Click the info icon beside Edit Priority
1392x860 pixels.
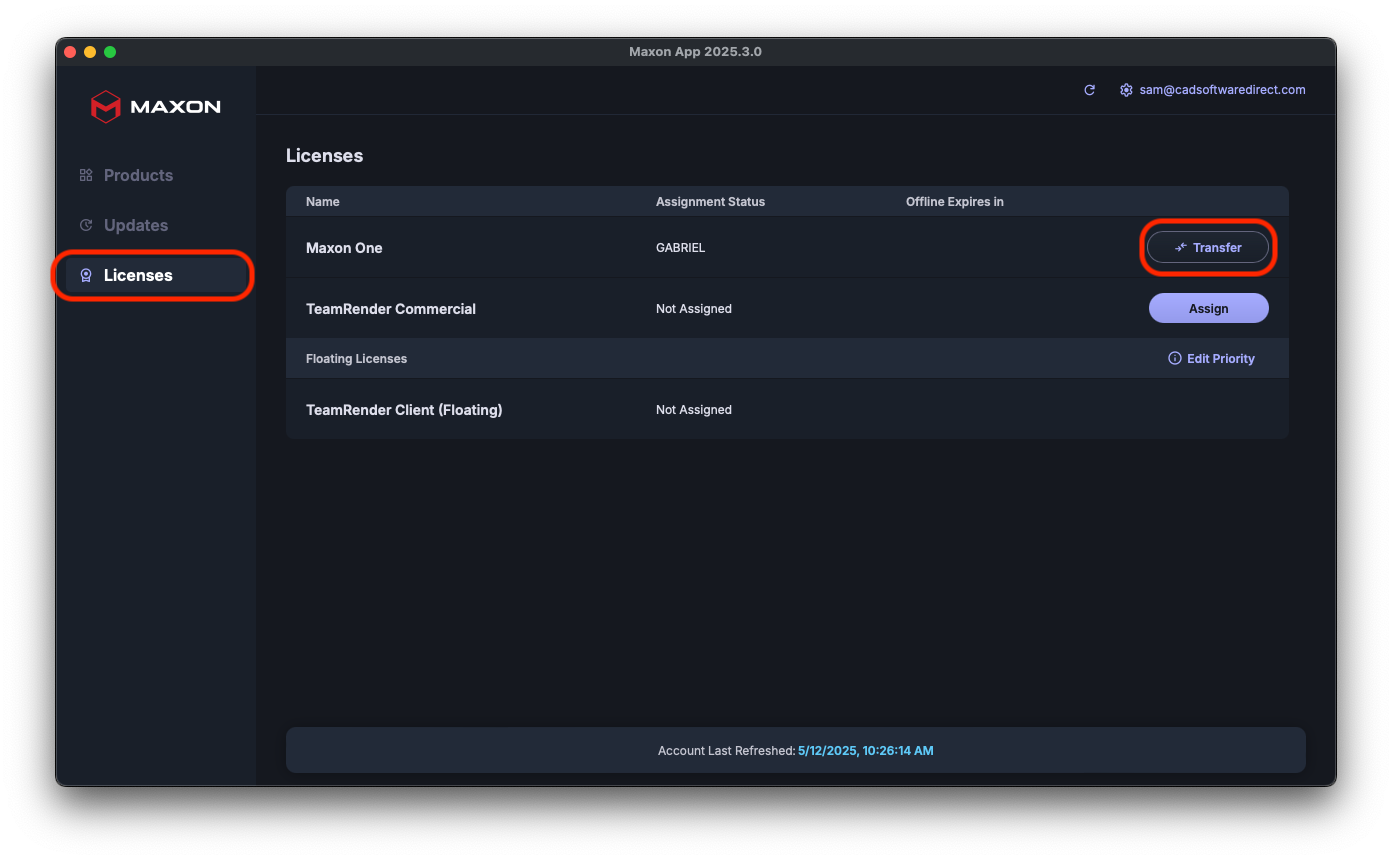(1175, 358)
